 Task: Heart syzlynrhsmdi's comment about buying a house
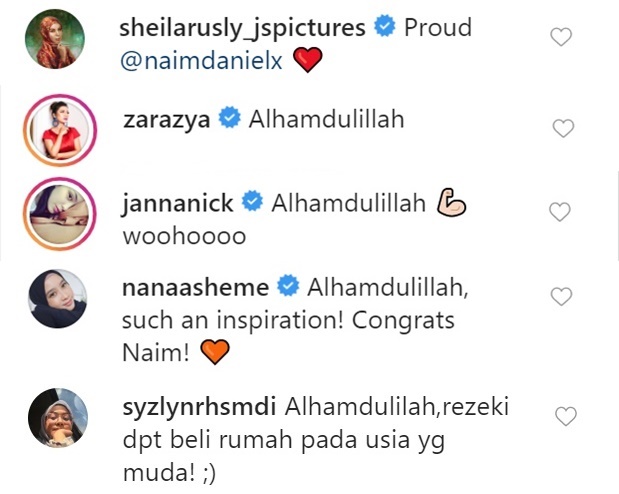coord(566,416)
